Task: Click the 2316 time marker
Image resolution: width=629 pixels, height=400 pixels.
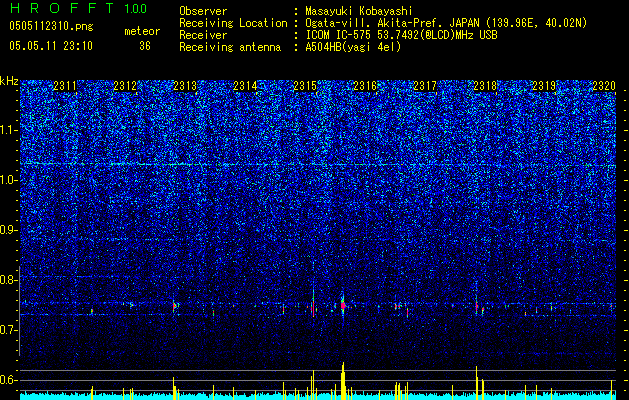Action: click(365, 86)
